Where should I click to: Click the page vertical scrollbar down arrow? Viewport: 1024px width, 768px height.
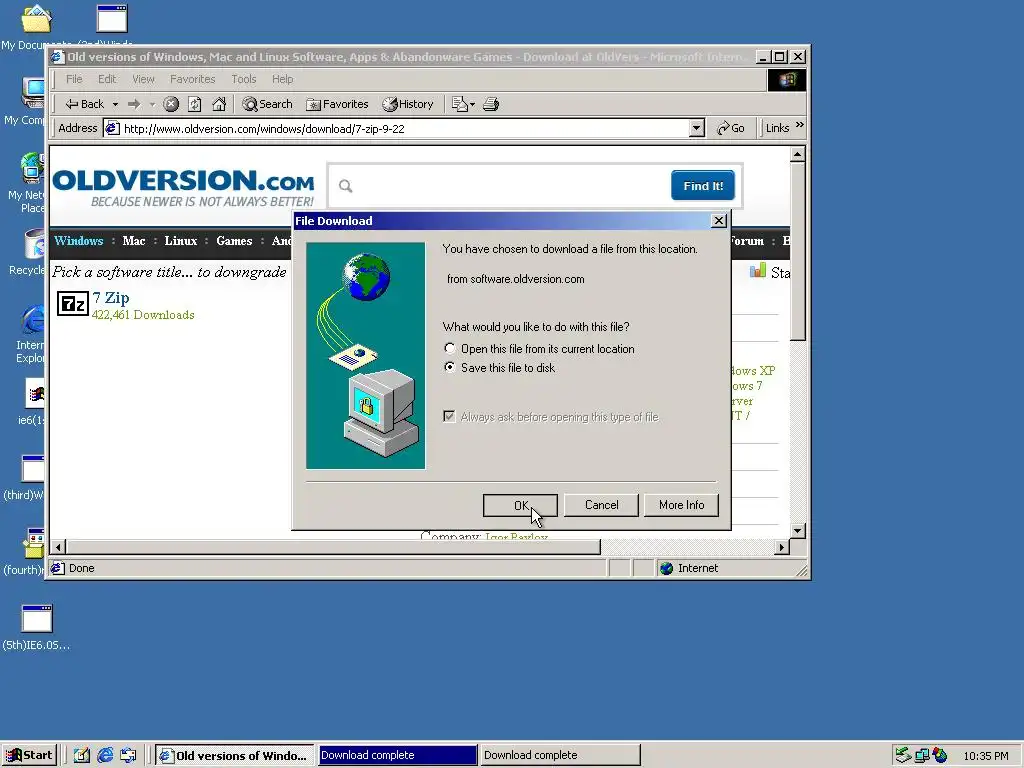pos(797,531)
